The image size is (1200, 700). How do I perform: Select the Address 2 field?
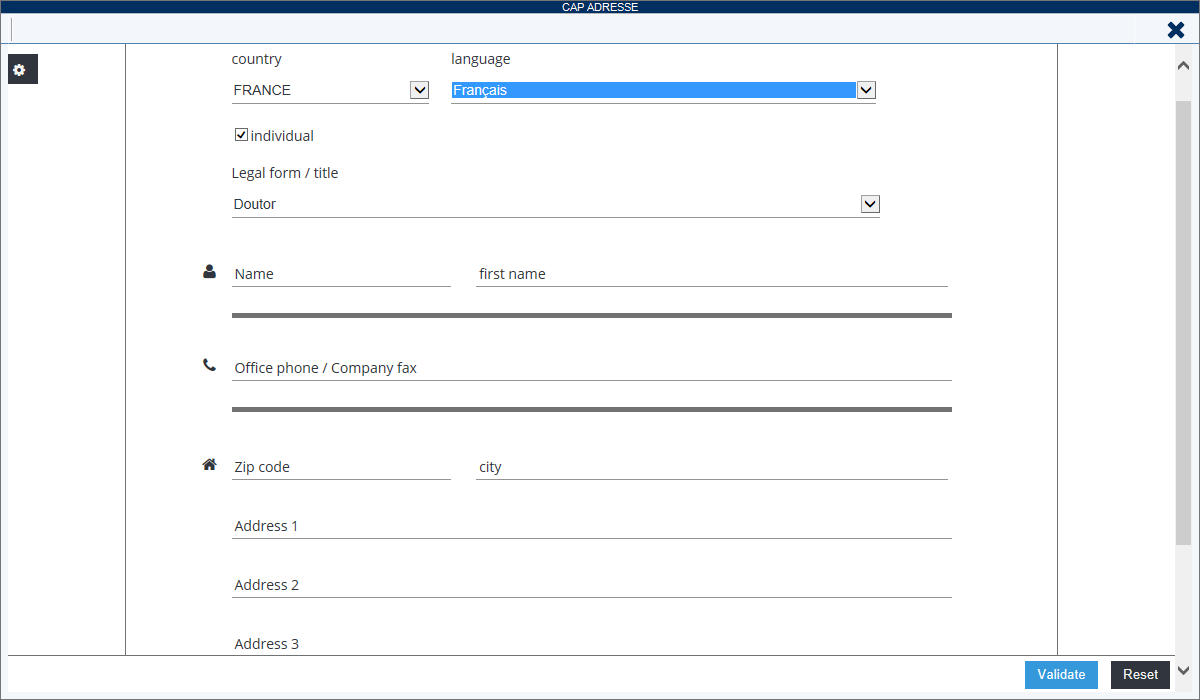coord(590,585)
